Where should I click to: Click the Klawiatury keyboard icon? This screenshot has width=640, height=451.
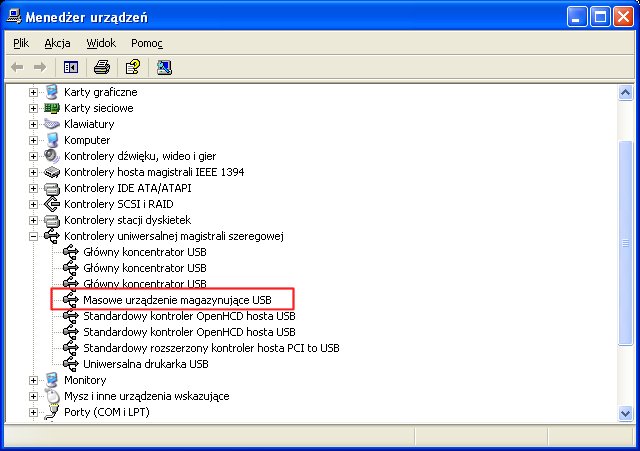[52, 124]
